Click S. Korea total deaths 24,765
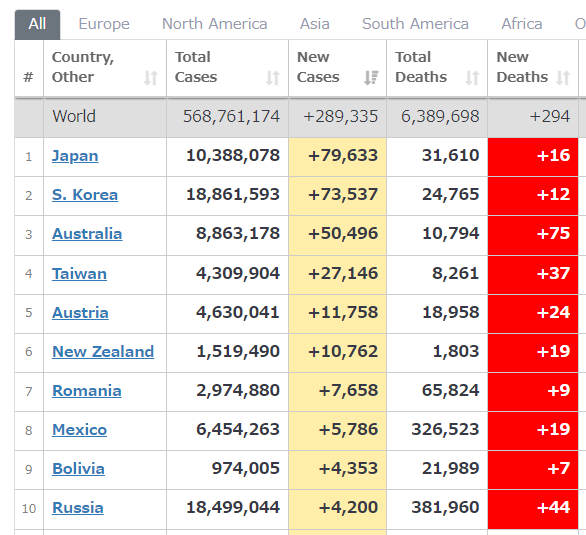The image size is (586, 535). 450,194
